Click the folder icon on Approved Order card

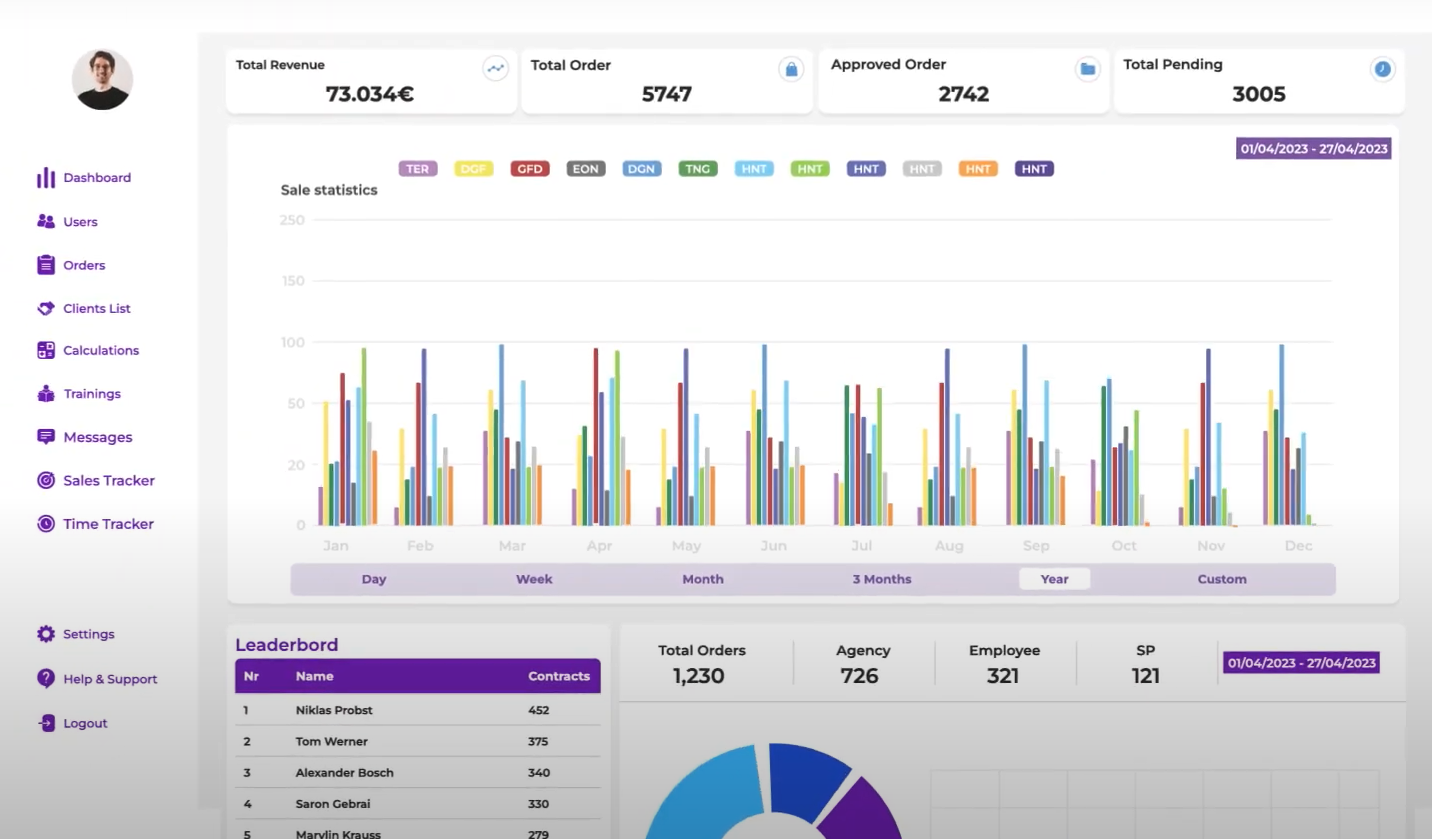click(x=1087, y=69)
